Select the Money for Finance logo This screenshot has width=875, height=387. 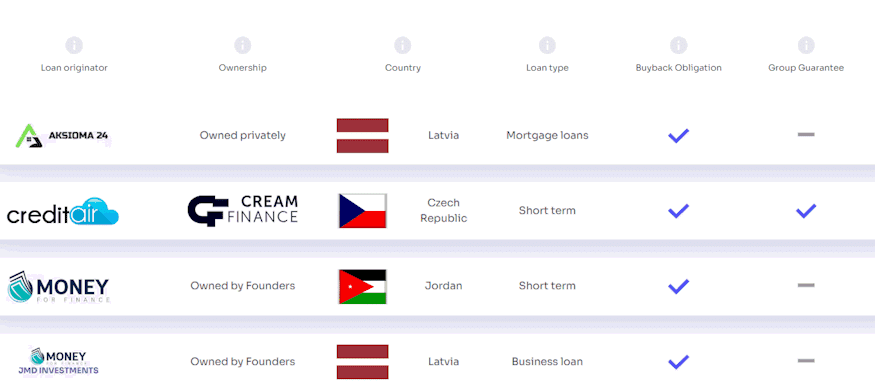coord(58,287)
